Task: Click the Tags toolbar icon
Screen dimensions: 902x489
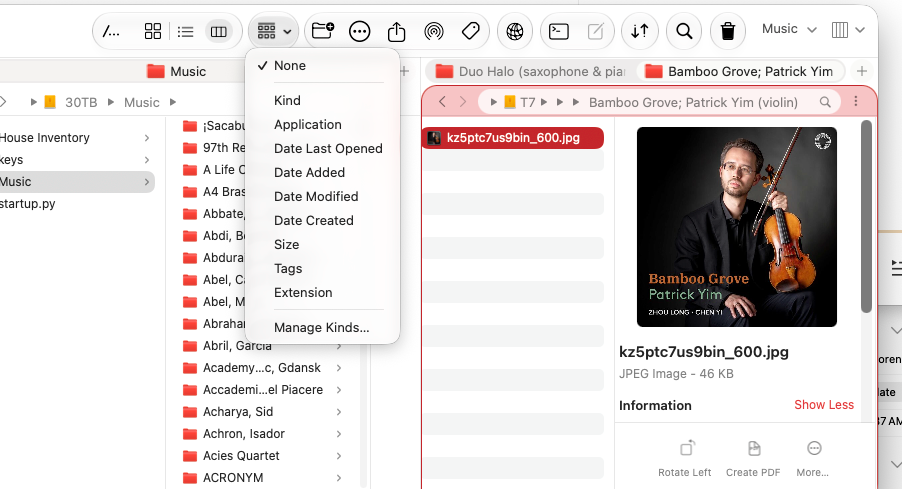Action: (x=471, y=30)
